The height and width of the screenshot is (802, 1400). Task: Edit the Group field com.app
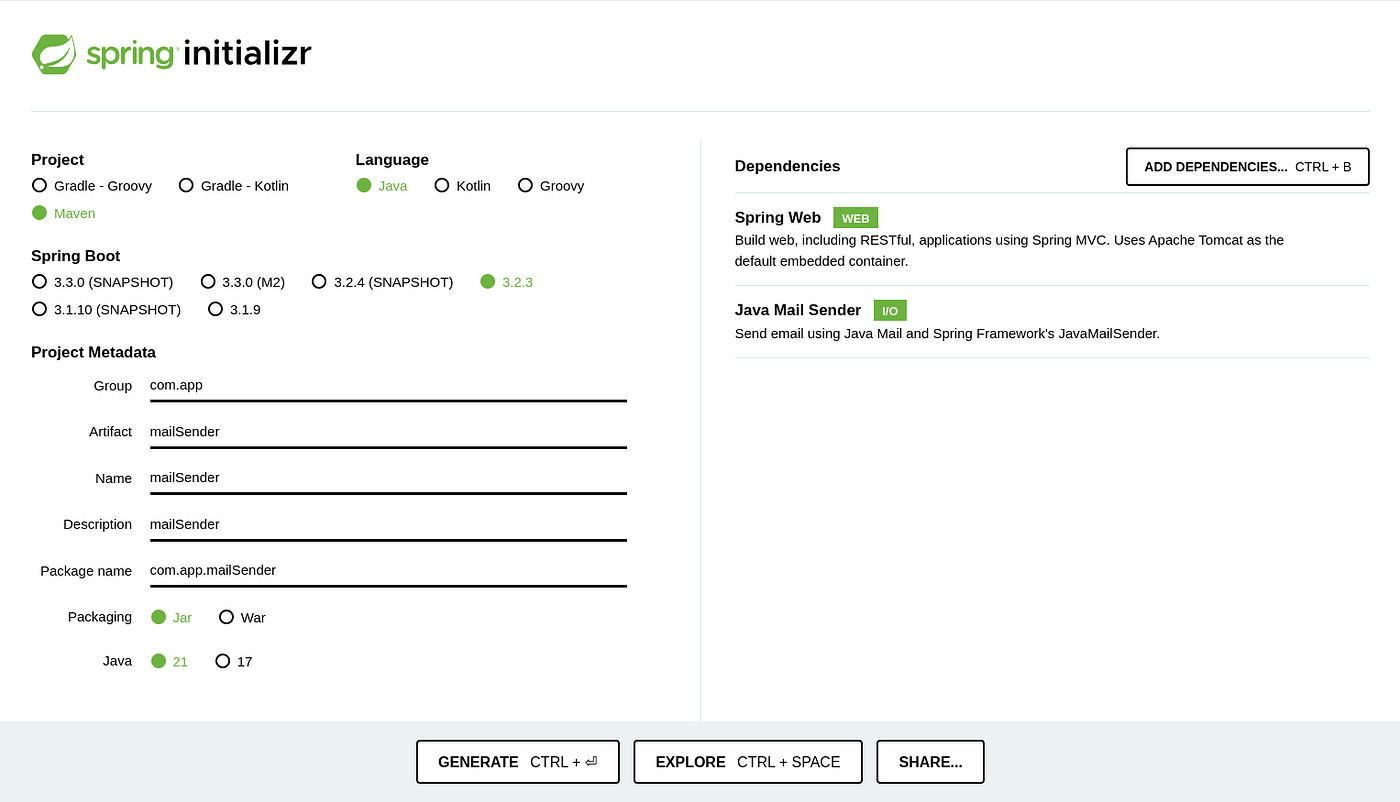click(x=388, y=386)
